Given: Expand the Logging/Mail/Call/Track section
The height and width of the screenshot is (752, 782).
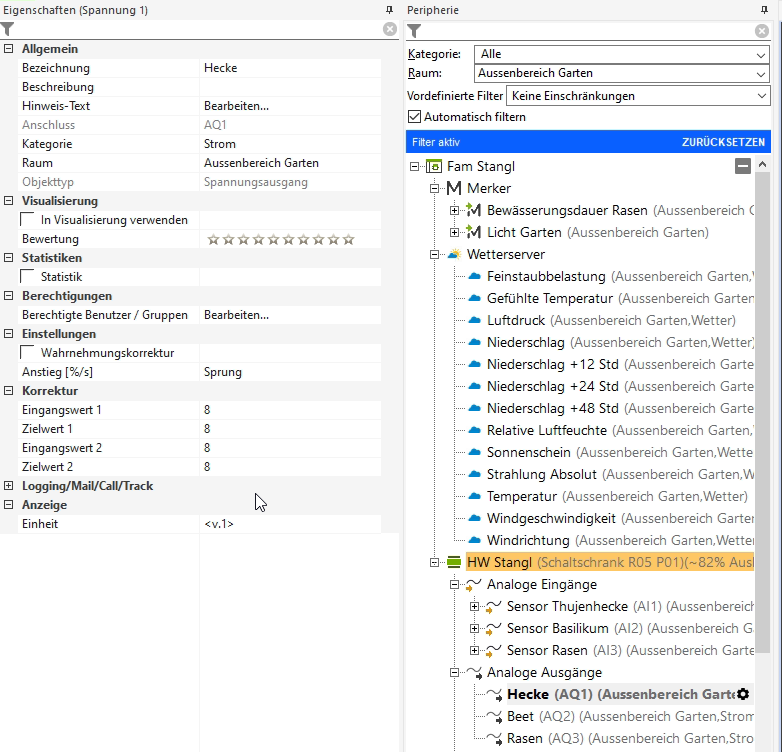Looking at the screenshot, I should [8, 485].
